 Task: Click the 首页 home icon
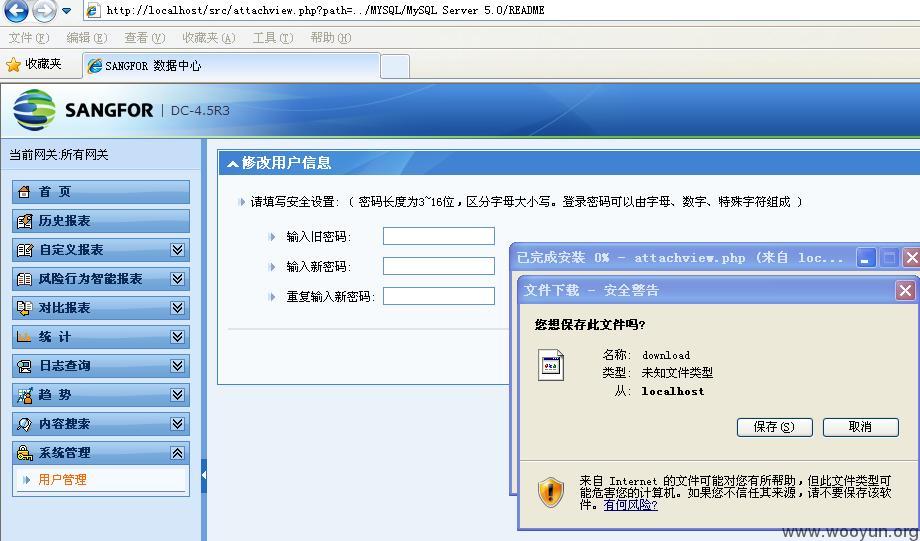(x=24, y=192)
